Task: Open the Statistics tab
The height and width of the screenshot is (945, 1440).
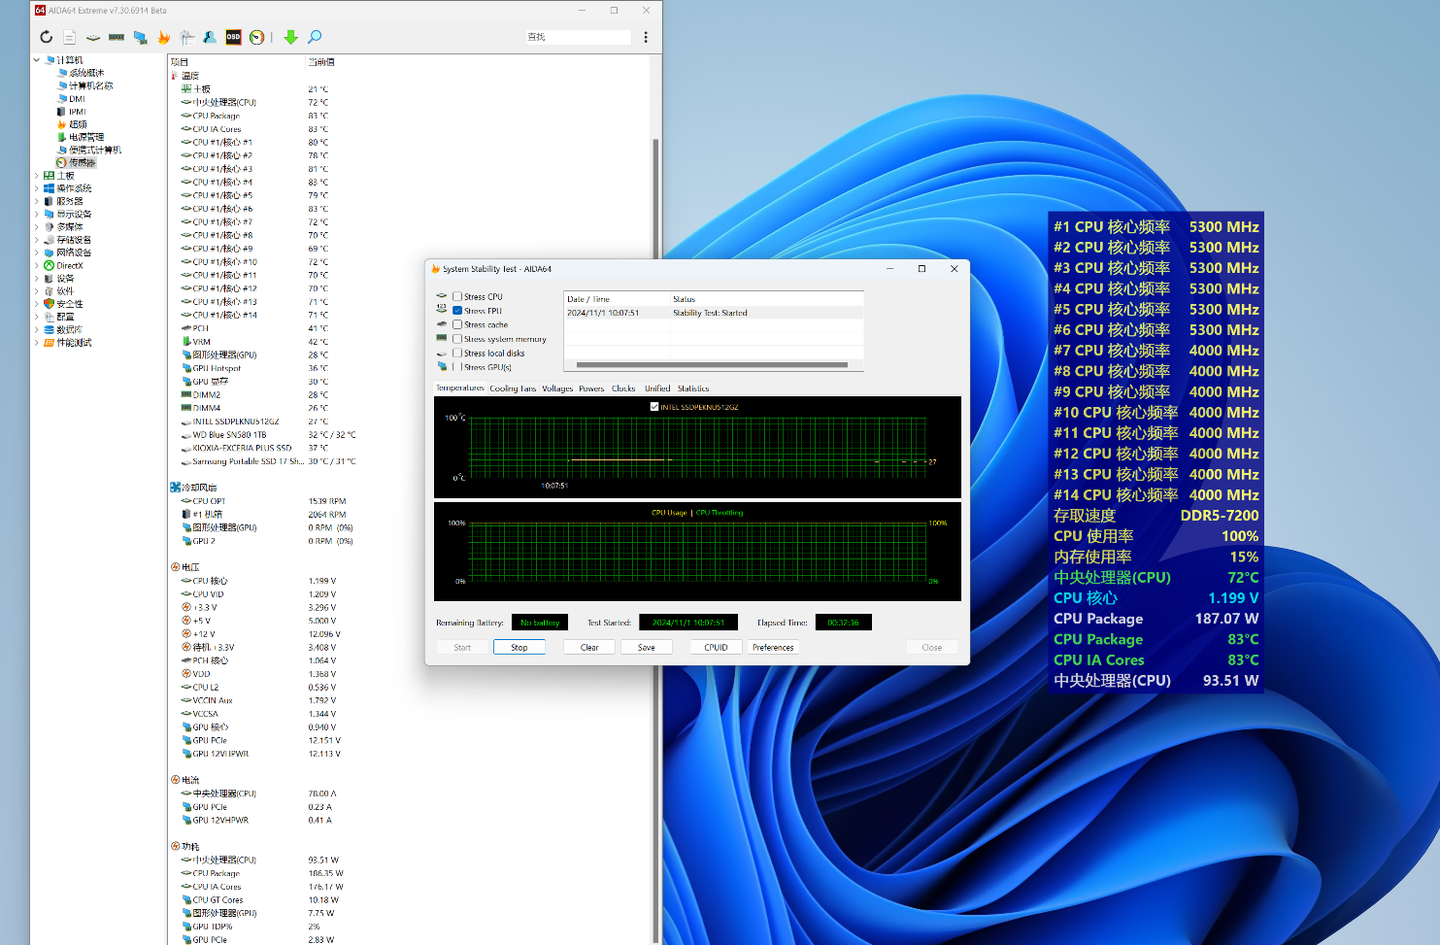Action: click(x=692, y=388)
